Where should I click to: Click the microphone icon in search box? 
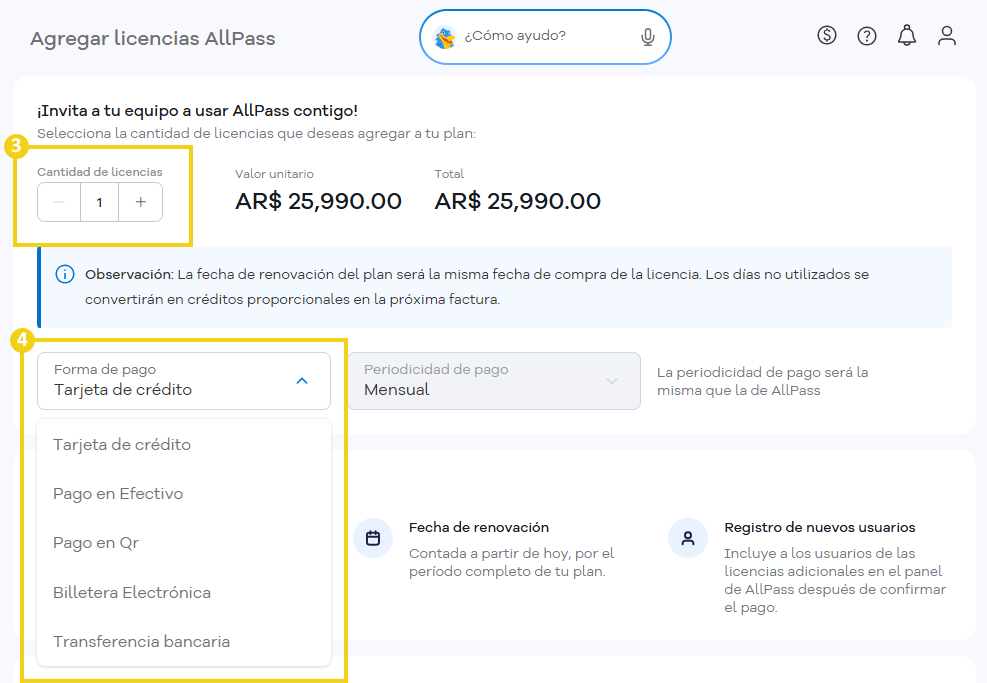[648, 37]
